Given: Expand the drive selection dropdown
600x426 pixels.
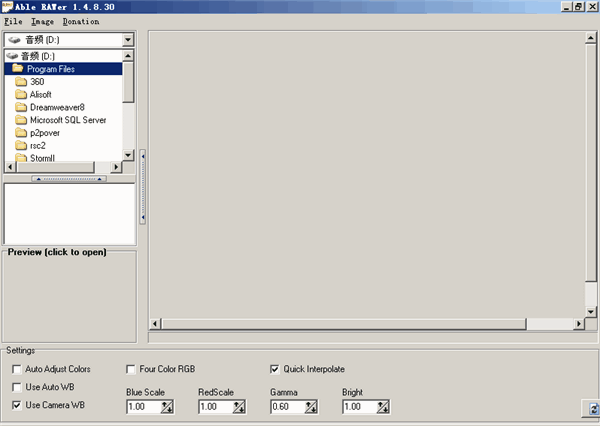Looking at the screenshot, I should click(x=128, y=39).
